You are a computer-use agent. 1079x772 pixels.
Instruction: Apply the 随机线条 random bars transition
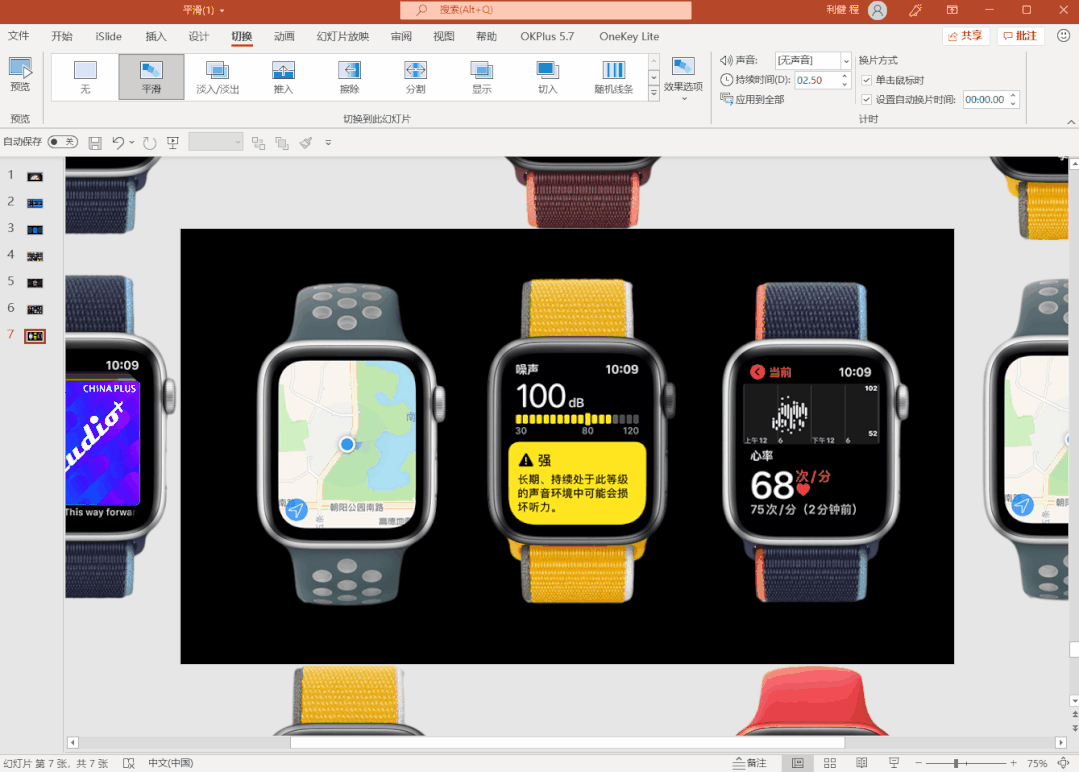[614, 77]
